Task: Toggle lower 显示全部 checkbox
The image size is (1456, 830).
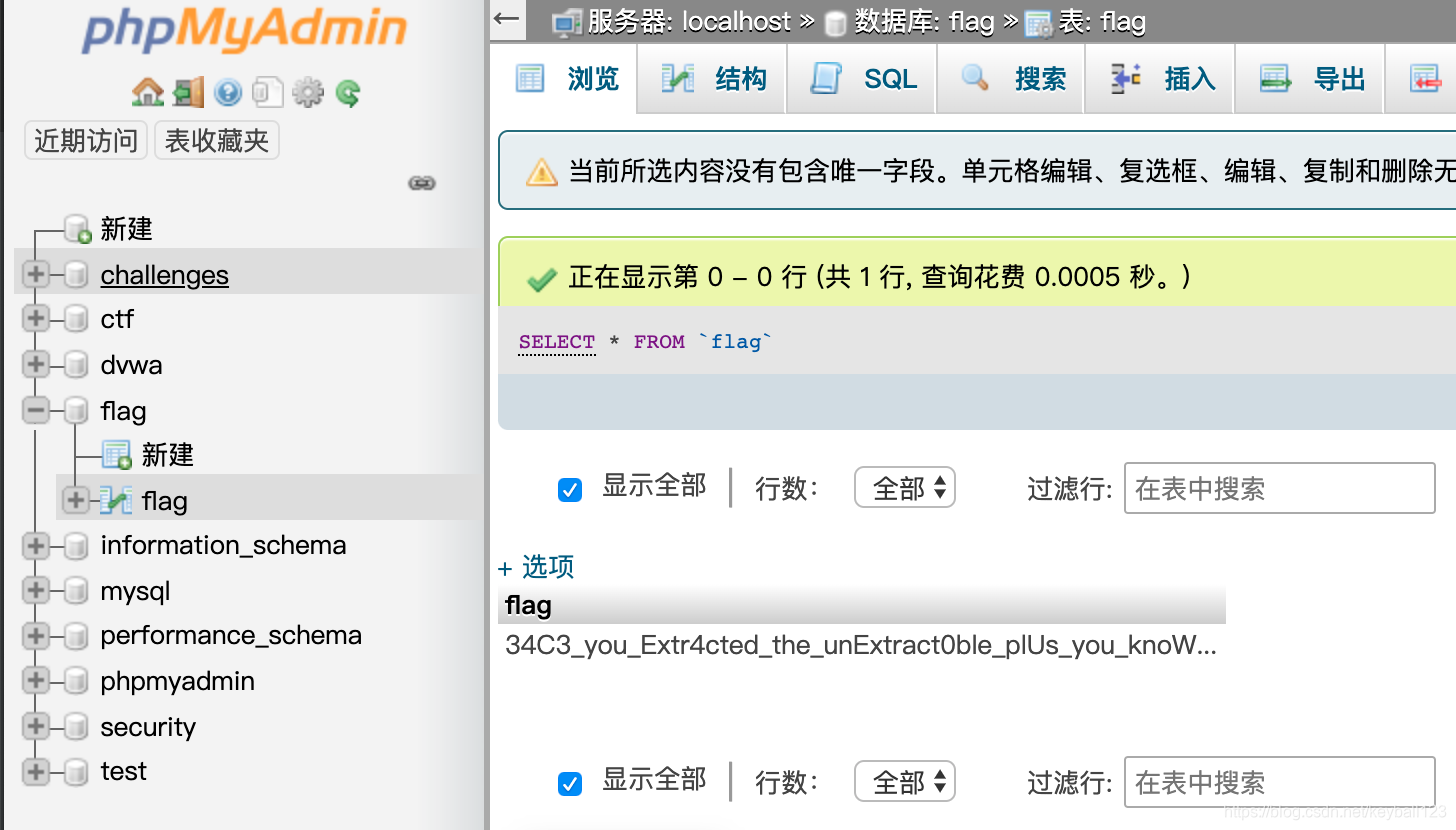Action: click(x=570, y=782)
